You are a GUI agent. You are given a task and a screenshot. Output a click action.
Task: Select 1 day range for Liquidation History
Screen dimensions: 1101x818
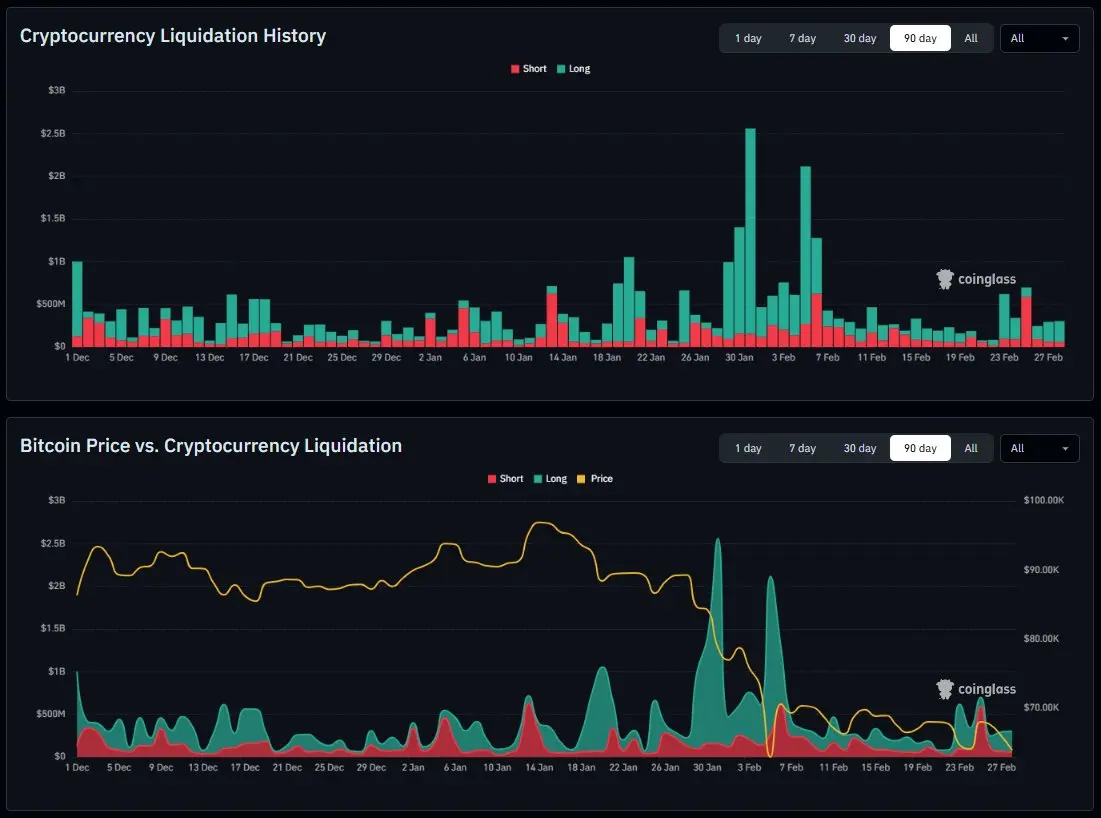click(748, 39)
